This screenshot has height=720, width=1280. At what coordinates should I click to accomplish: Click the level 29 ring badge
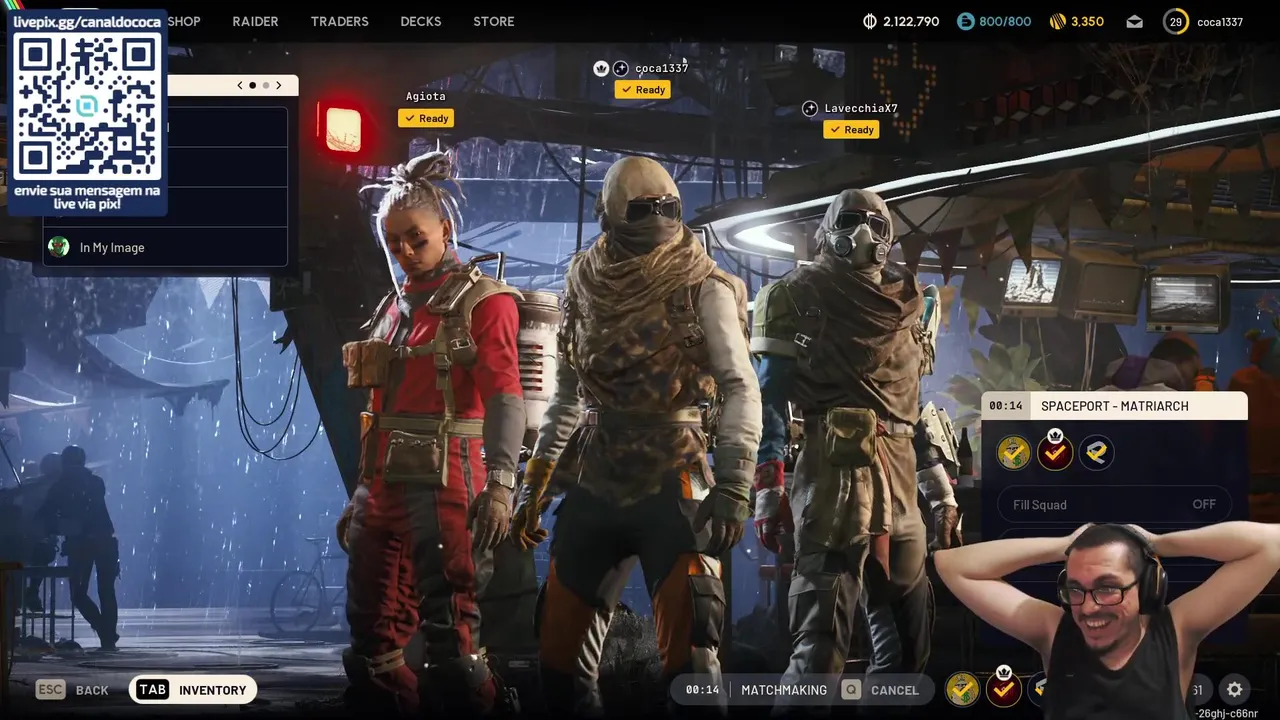(1176, 21)
